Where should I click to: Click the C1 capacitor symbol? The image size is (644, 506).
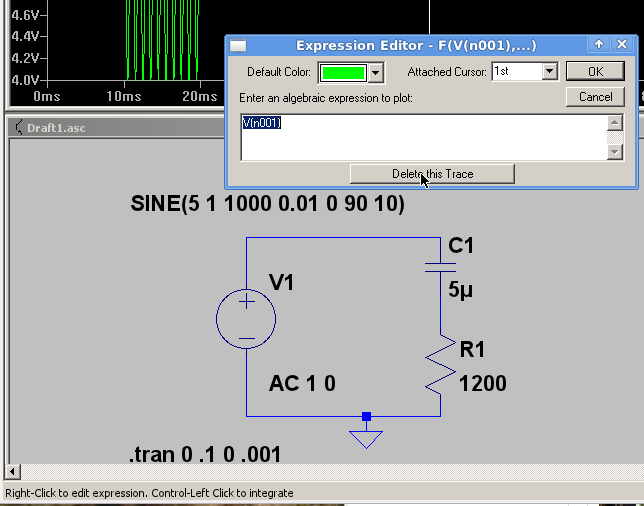440,266
